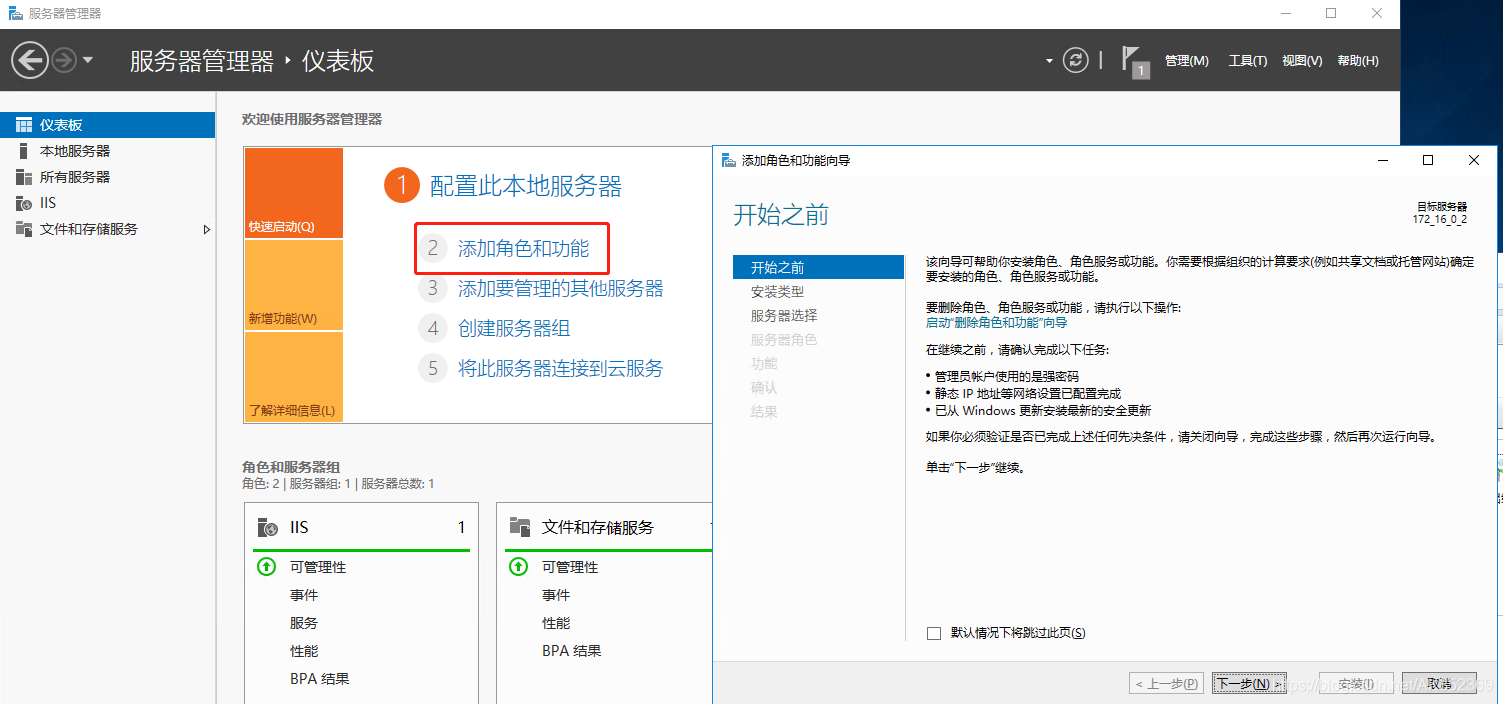The width and height of the screenshot is (1503, 704).
Task: Click green status icon in 文件和存储服务 tile
Action: (518, 567)
